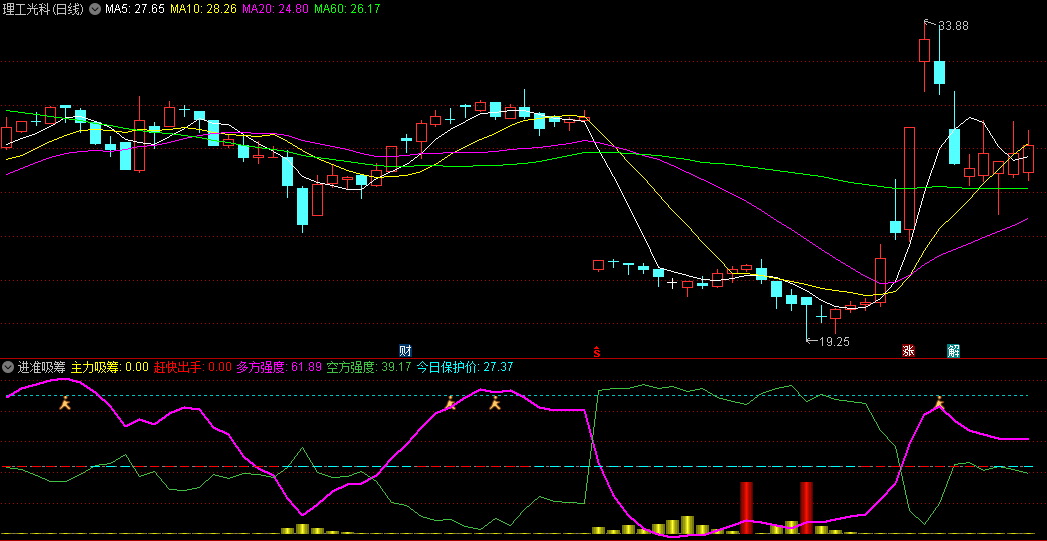Open the cyan 解 event marker
The image size is (1047, 541).
954,351
